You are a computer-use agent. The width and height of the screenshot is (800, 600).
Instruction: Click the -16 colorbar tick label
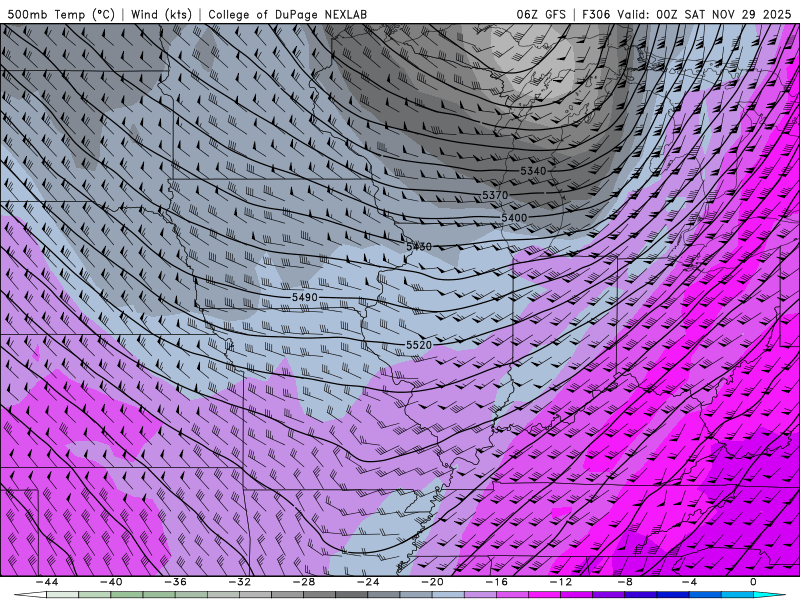pos(497,582)
